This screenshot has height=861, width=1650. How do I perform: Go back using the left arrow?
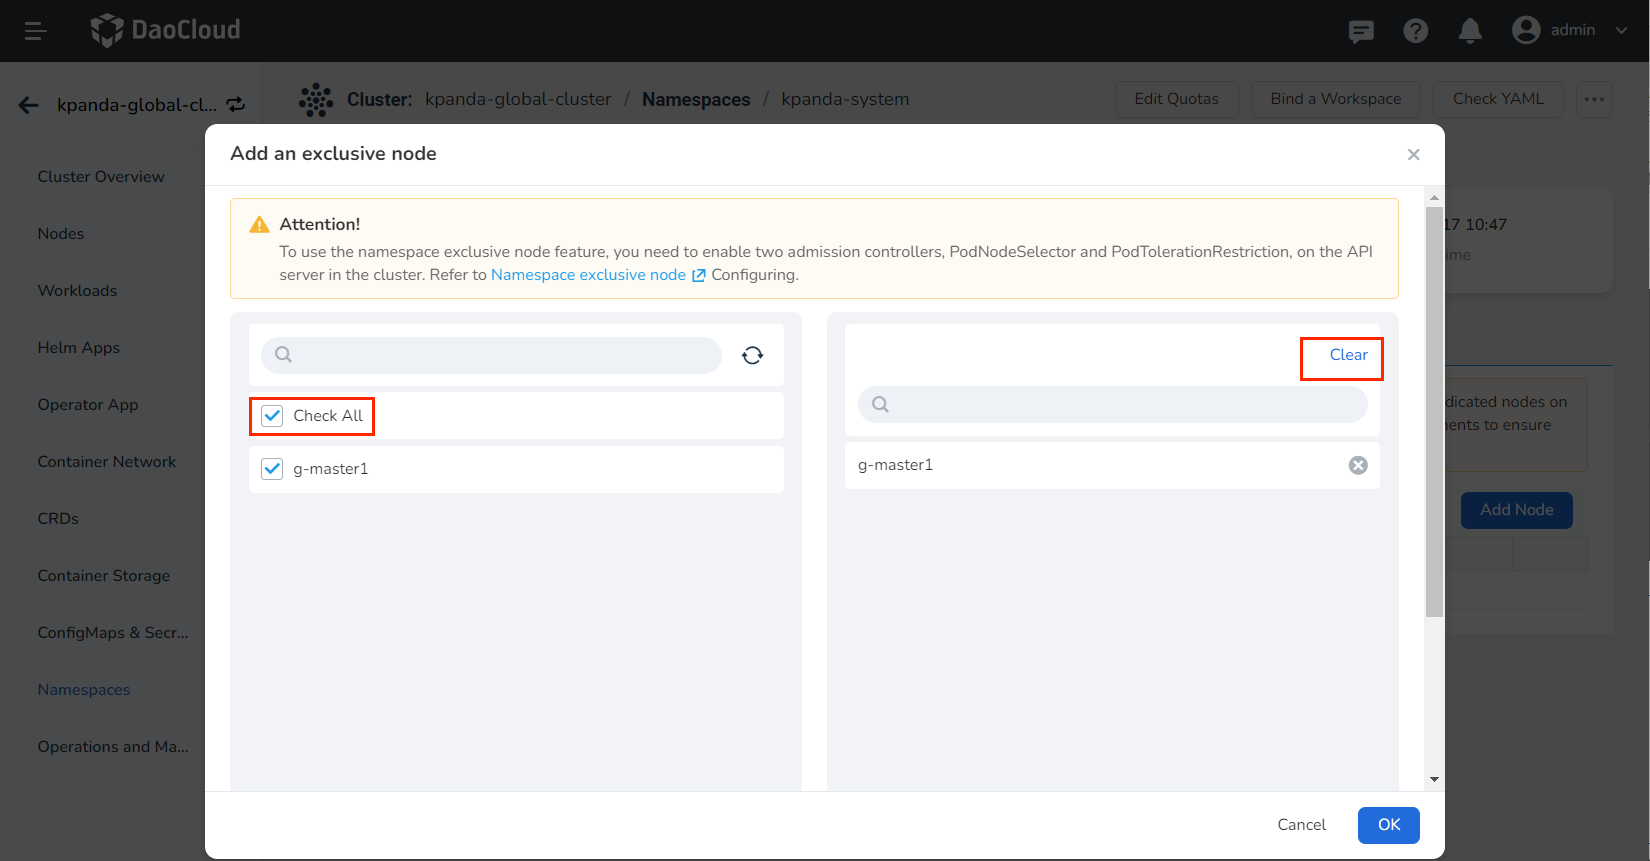pos(28,105)
